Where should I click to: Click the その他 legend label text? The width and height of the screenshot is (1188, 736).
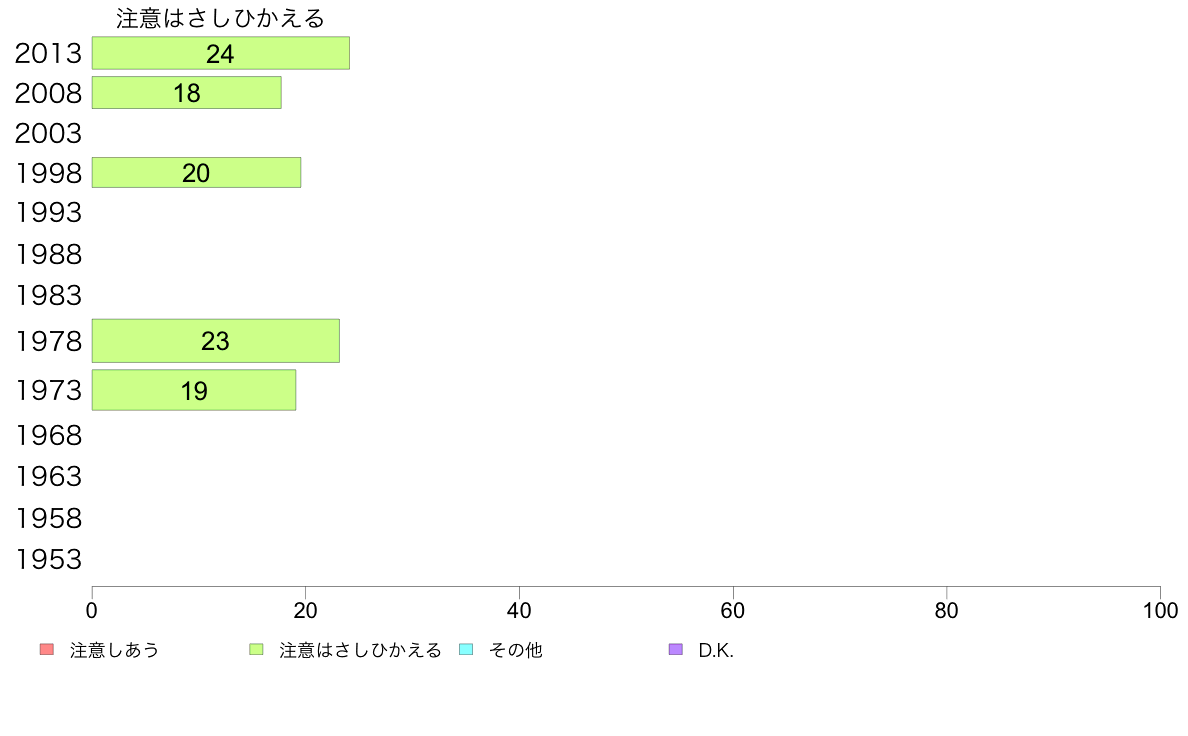coord(515,650)
